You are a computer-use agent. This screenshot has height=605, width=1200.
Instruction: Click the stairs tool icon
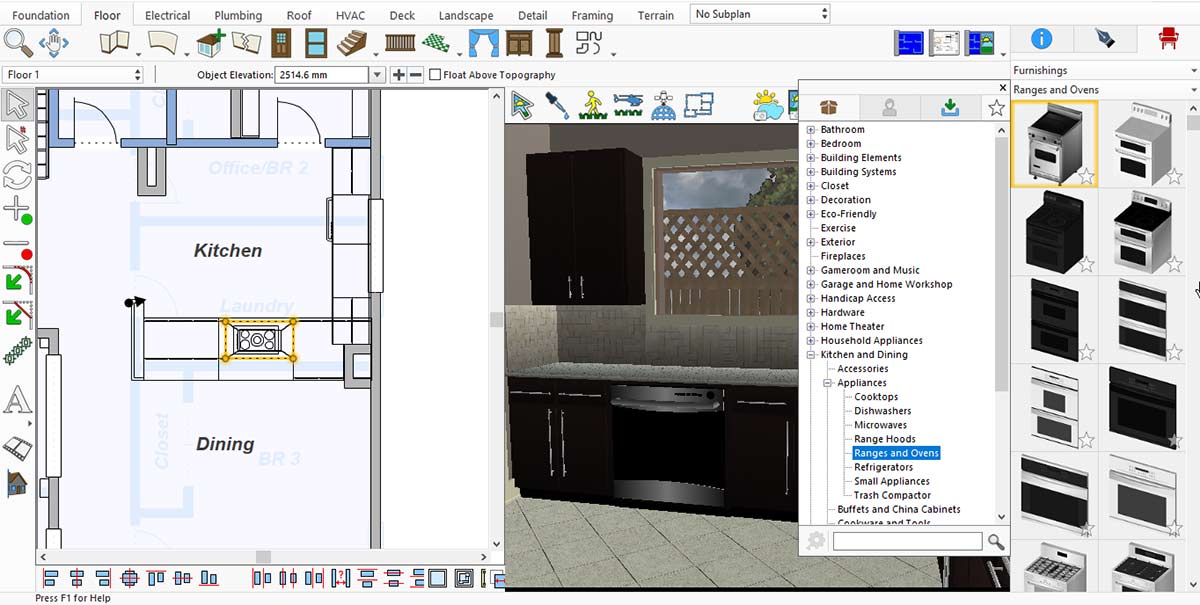(x=351, y=43)
